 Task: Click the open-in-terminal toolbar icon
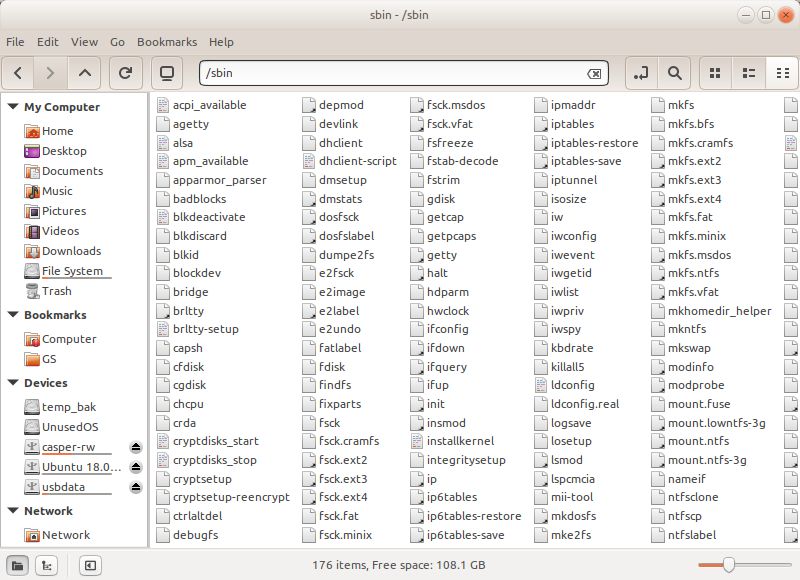pos(166,72)
